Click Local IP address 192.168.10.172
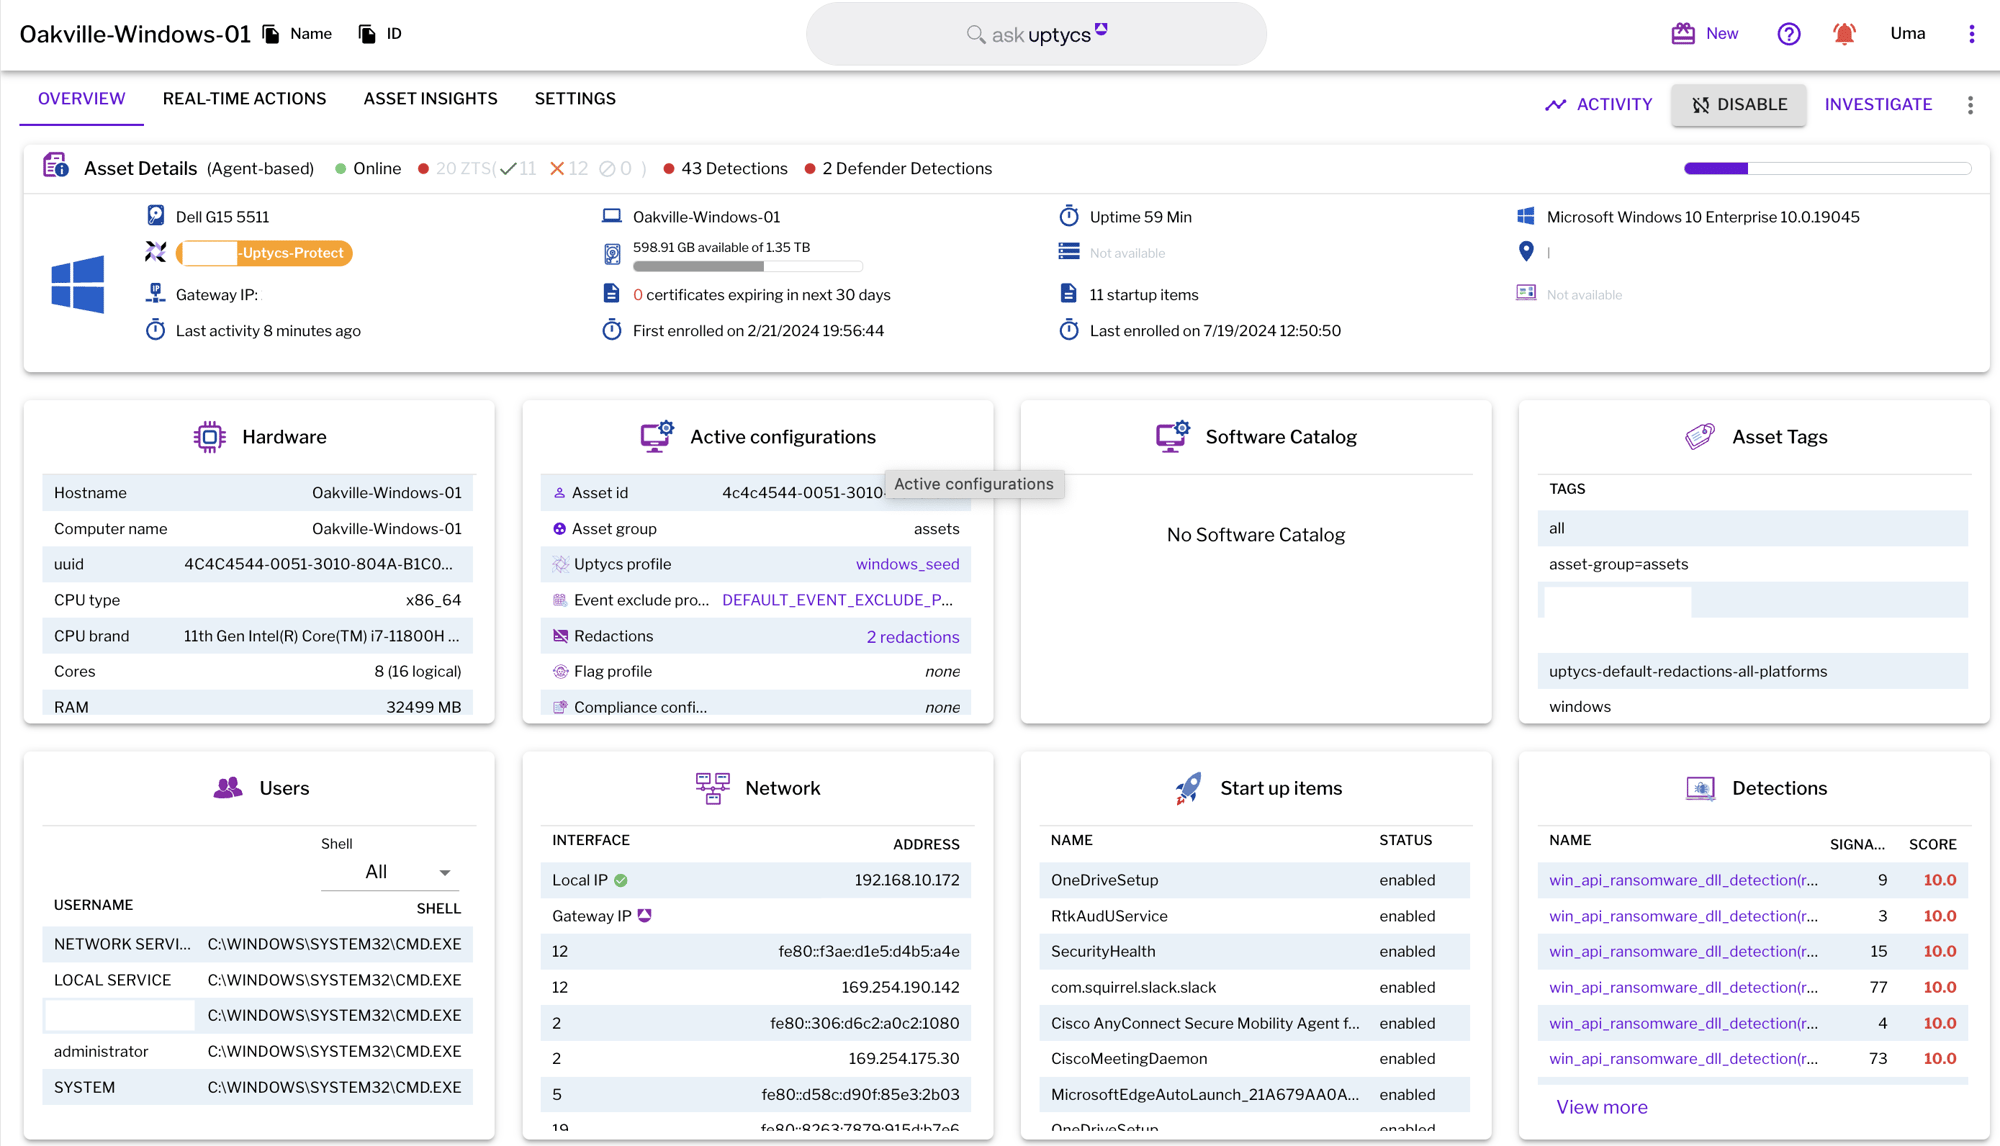The height and width of the screenshot is (1146, 2000). 906,880
